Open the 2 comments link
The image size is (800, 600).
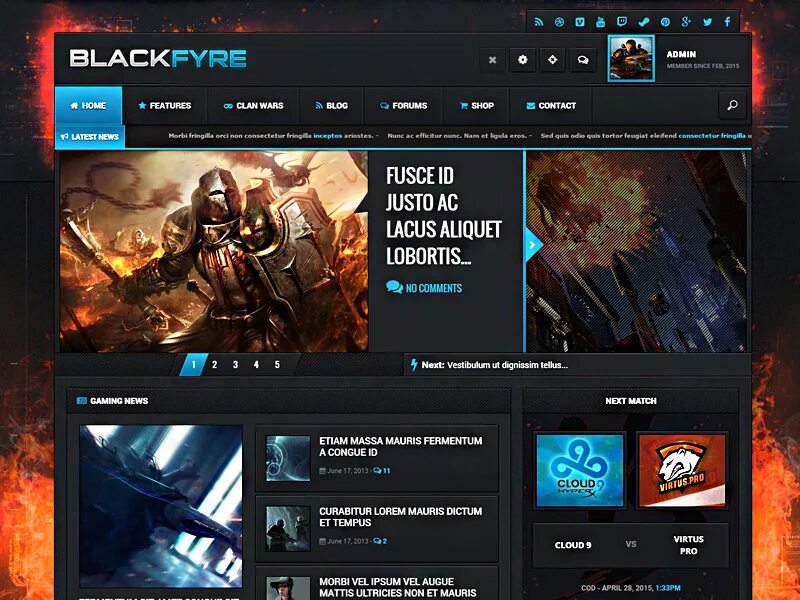point(380,541)
